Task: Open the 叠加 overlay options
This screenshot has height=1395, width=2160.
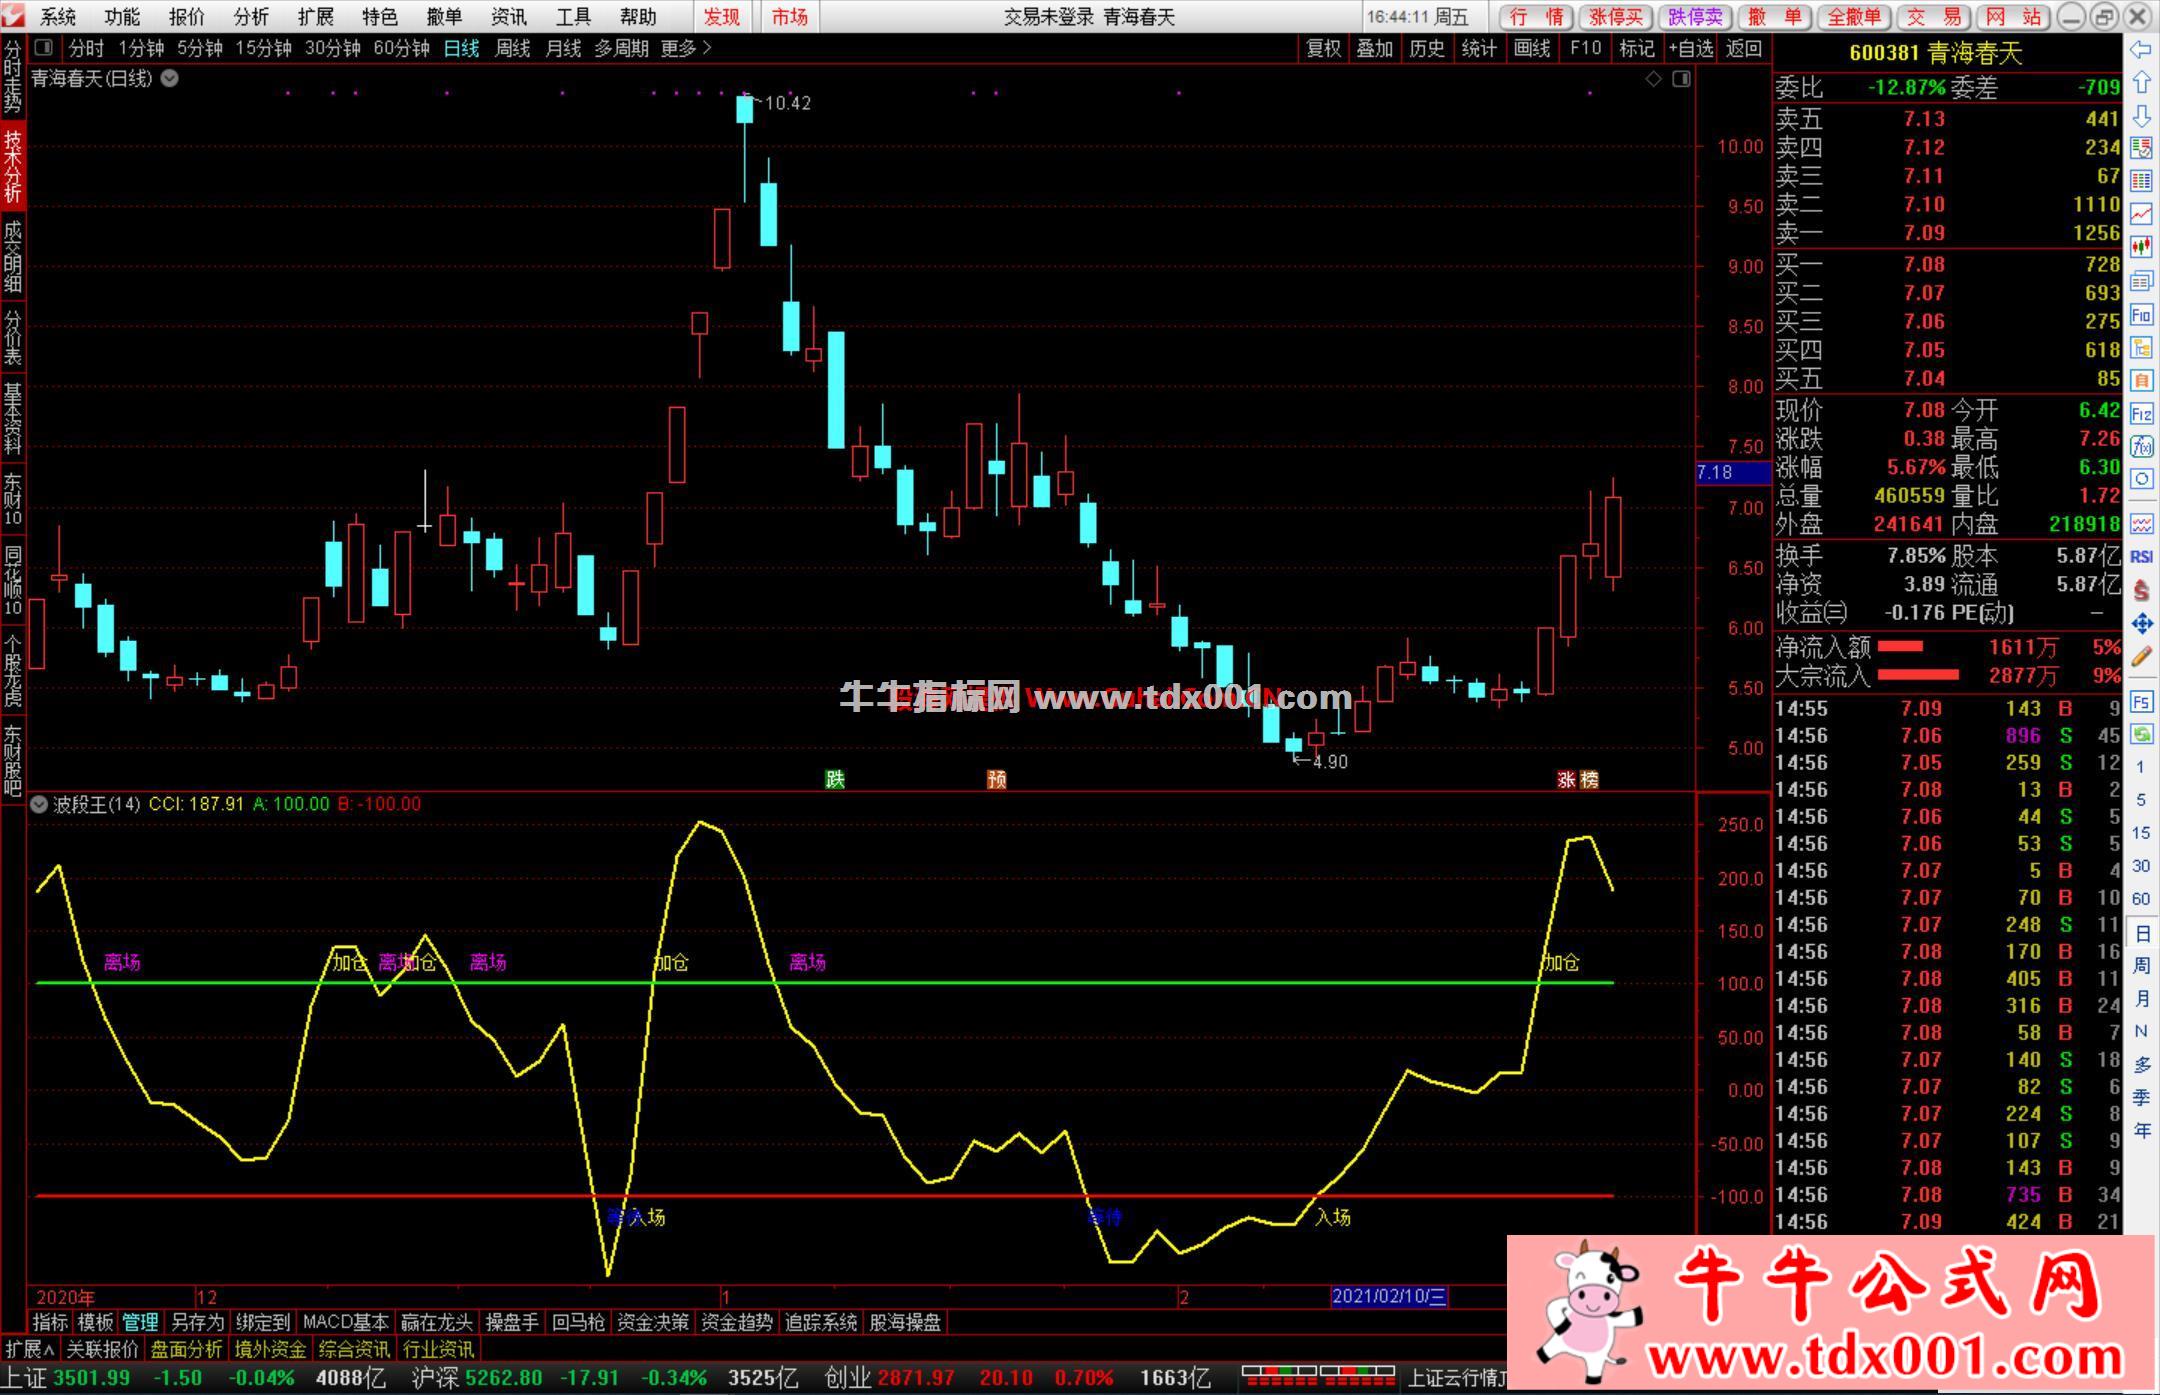Action: point(1375,48)
